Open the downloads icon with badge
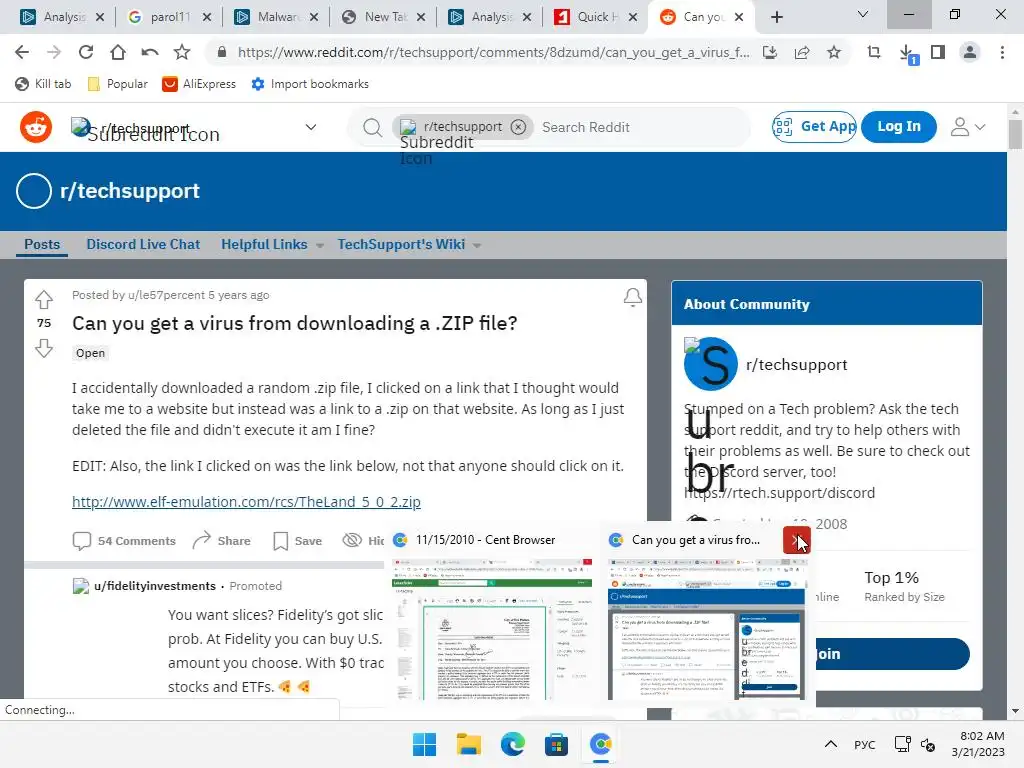Viewport: 1024px width, 768px height. click(x=907, y=54)
